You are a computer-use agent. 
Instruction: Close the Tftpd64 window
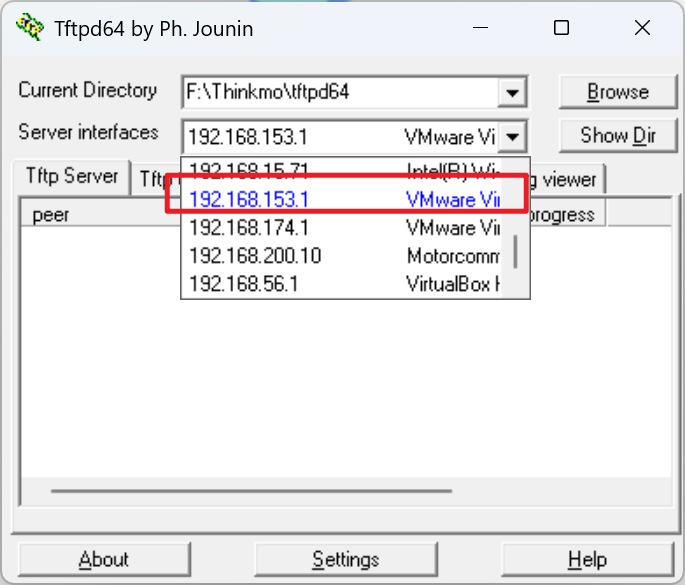pyautogui.click(x=642, y=28)
